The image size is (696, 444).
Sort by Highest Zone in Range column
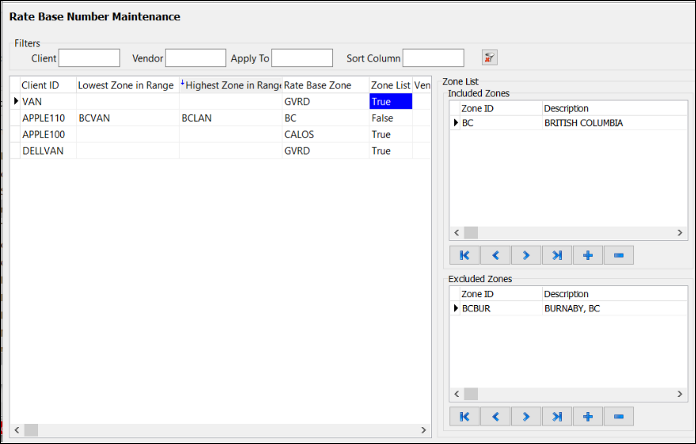tap(232, 85)
